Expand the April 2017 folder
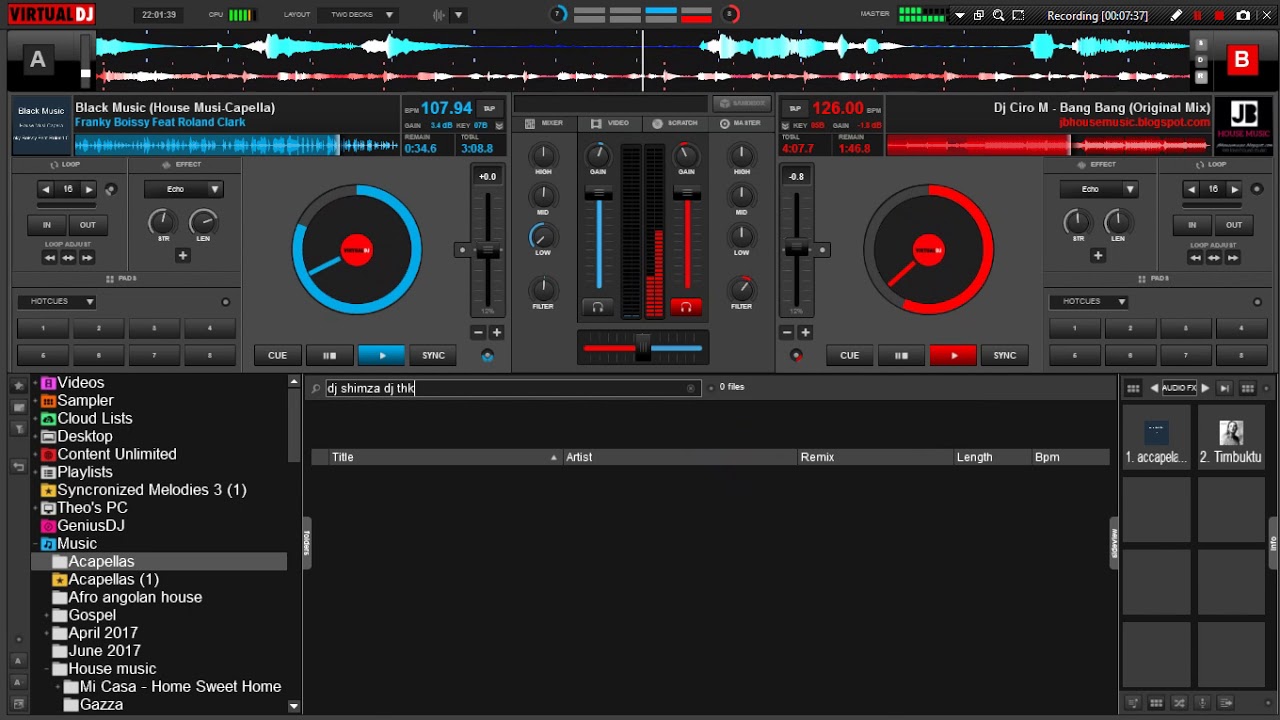The height and width of the screenshot is (720, 1280). 46,633
